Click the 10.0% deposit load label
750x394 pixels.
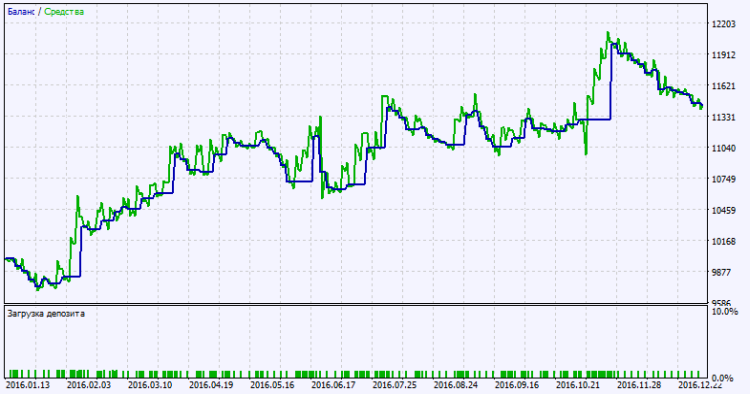coord(725,312)
